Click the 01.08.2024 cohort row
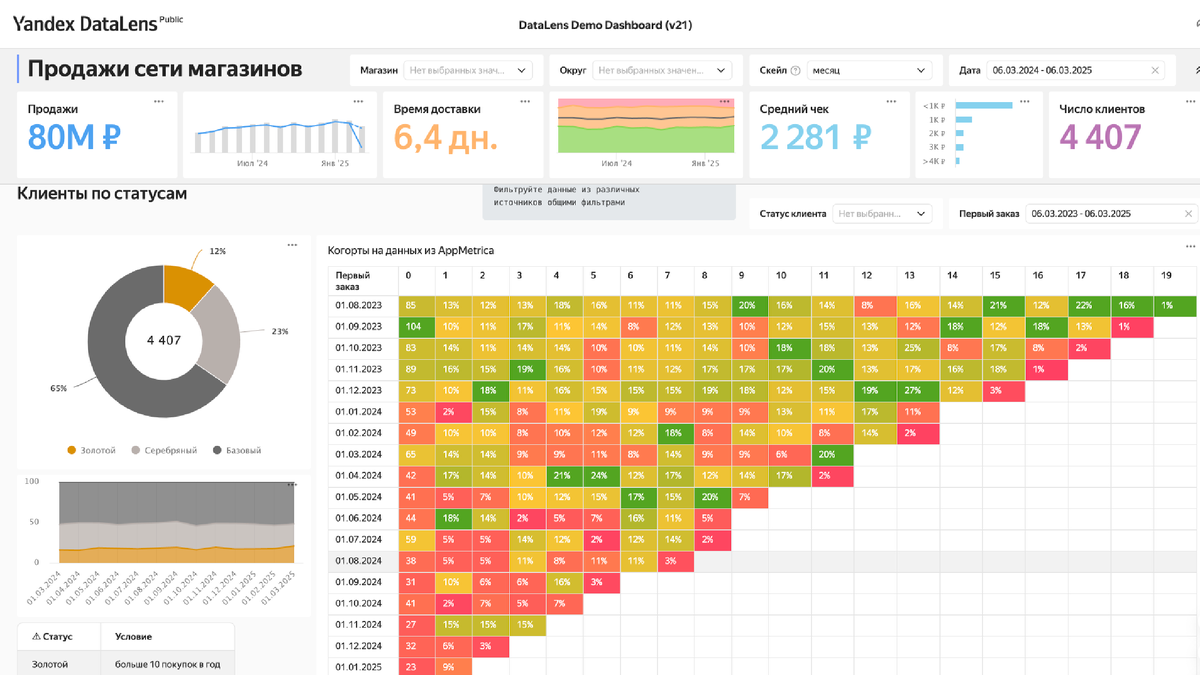The image size is (1200, 675). click(x=762, y=561)
